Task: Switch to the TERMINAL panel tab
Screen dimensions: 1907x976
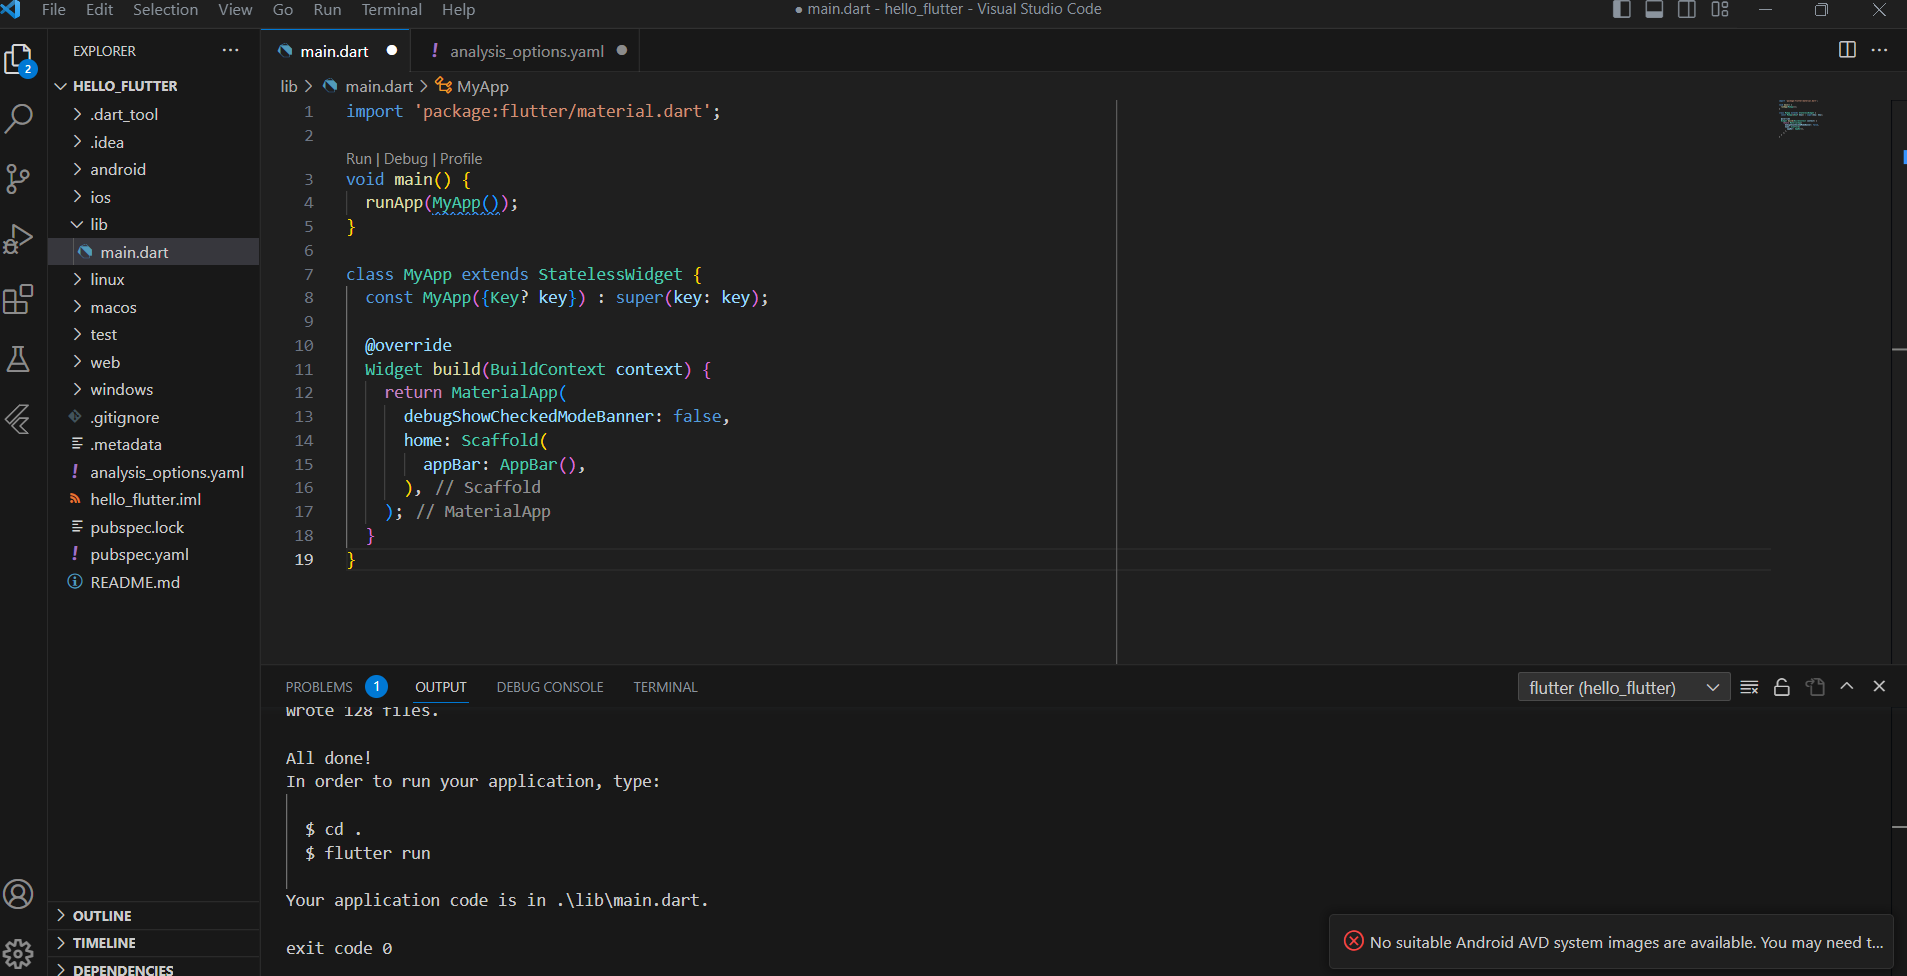Action: [x=665, y=687]
